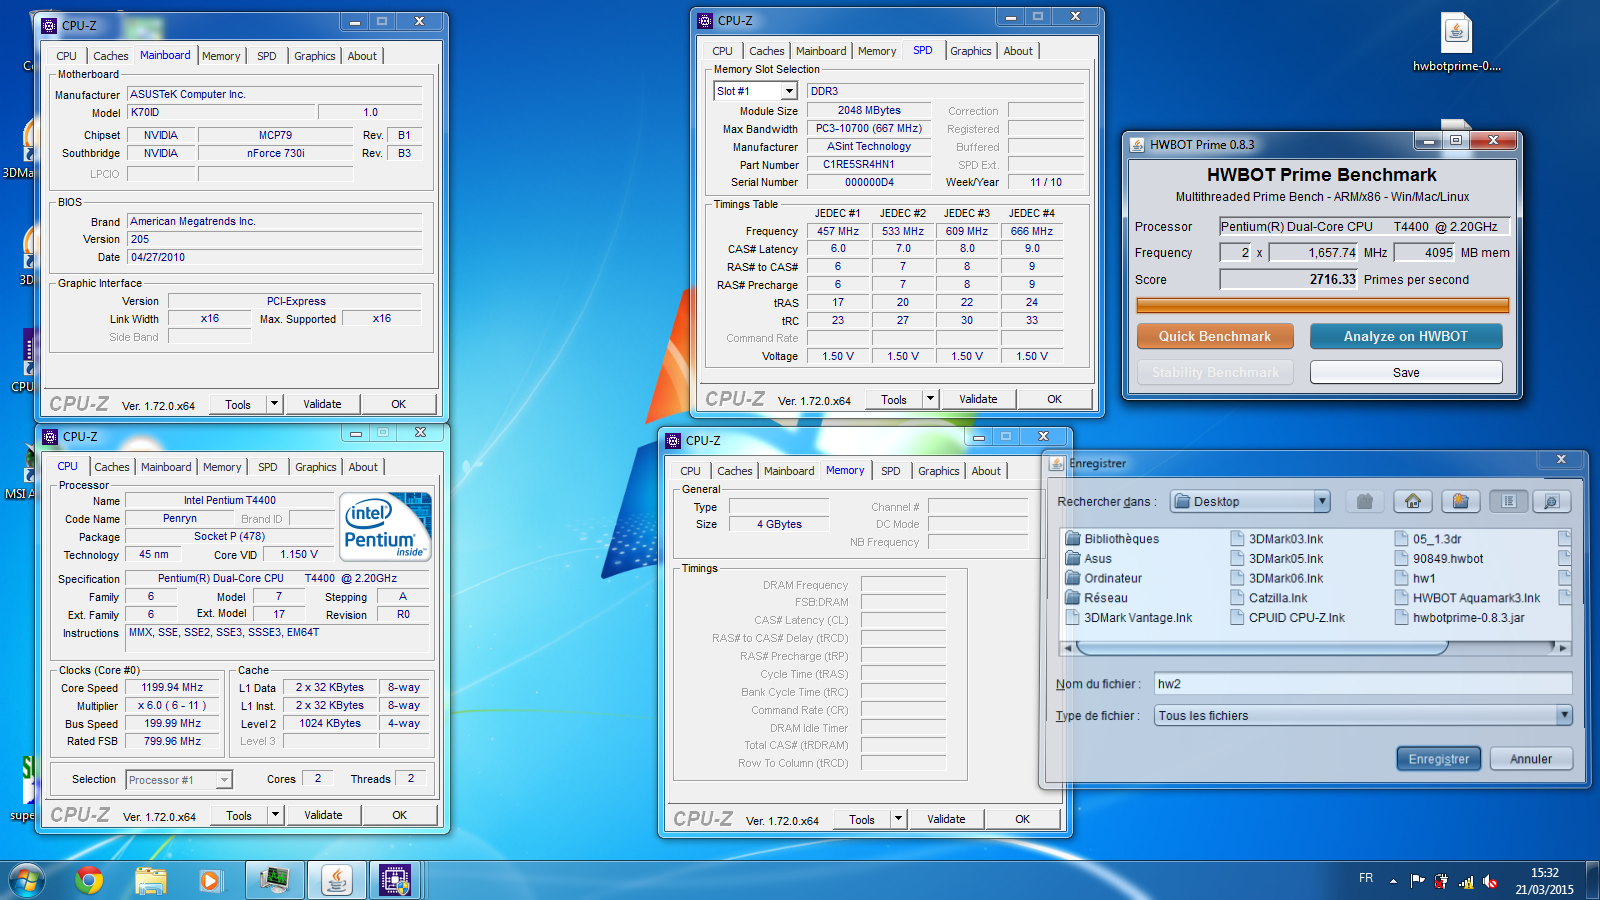
Task: Open Tools dropdown arrow in SPD CPU-Z window
Action: [x=930, y=399]
